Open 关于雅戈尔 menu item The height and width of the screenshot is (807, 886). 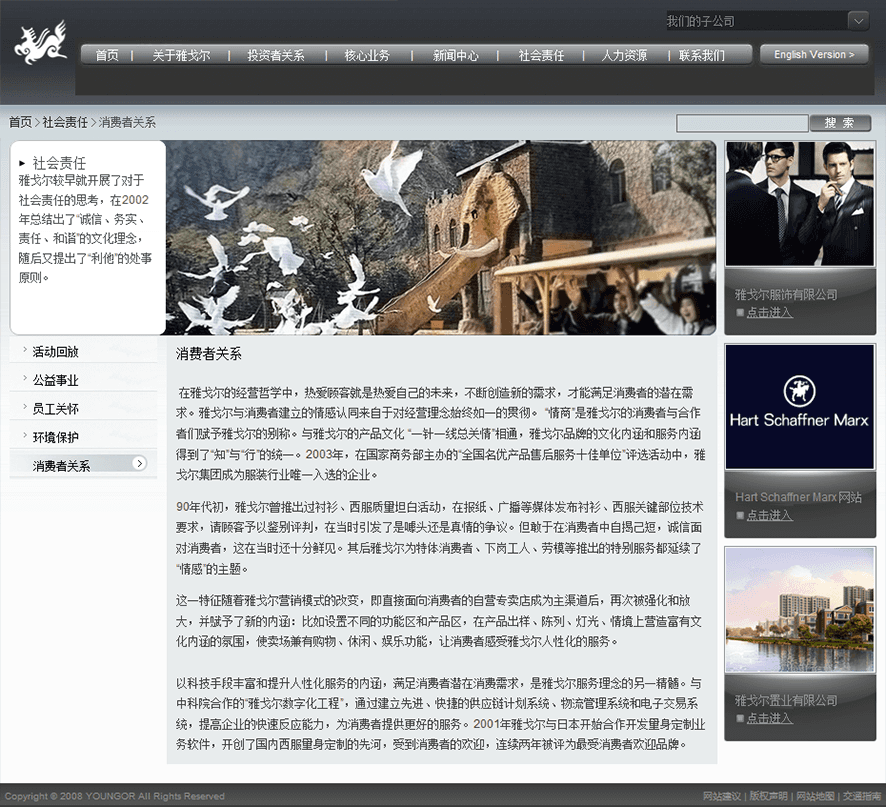coord(181,56)
